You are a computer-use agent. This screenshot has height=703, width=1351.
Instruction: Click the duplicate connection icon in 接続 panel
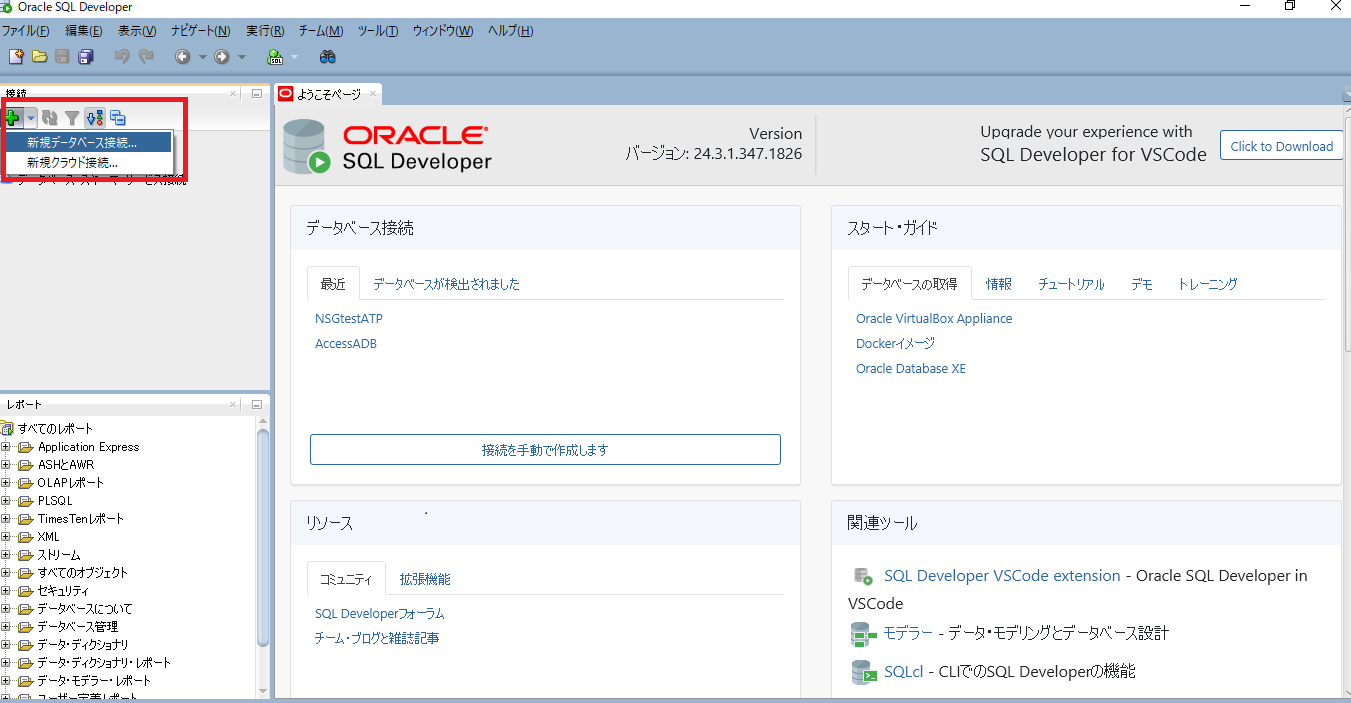(x=117, y=118)
